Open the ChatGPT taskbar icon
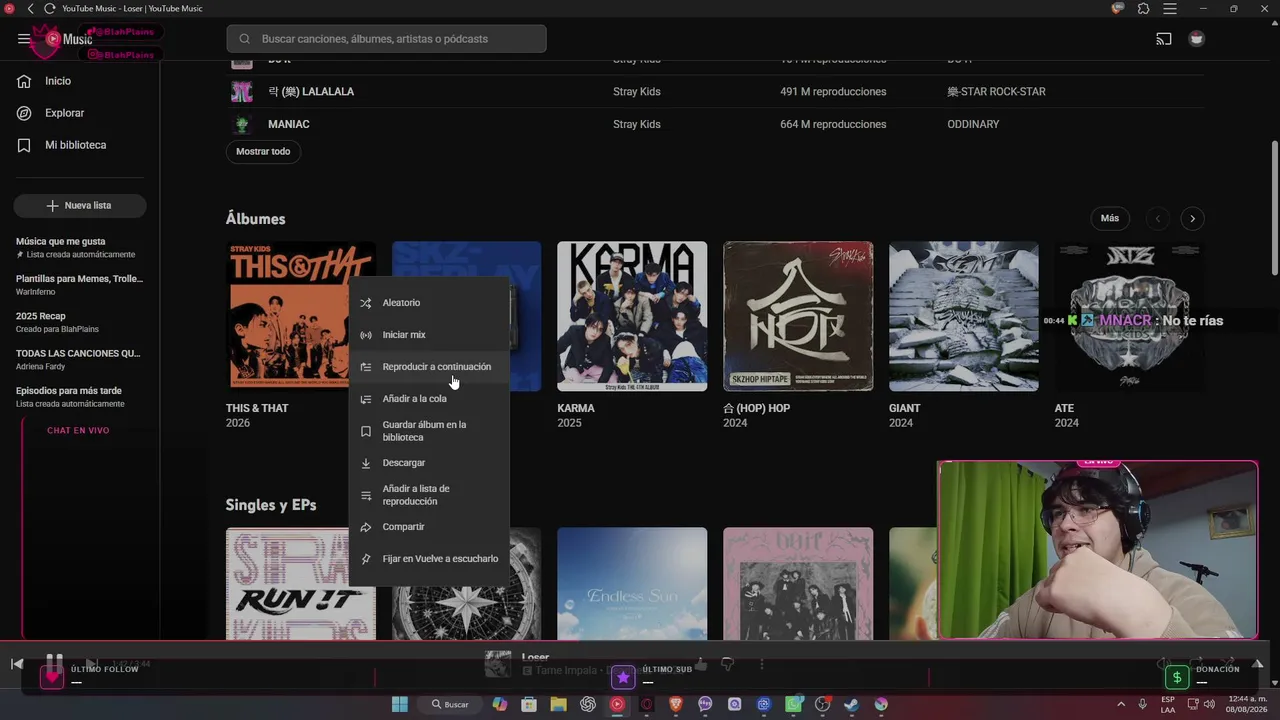 588,704
